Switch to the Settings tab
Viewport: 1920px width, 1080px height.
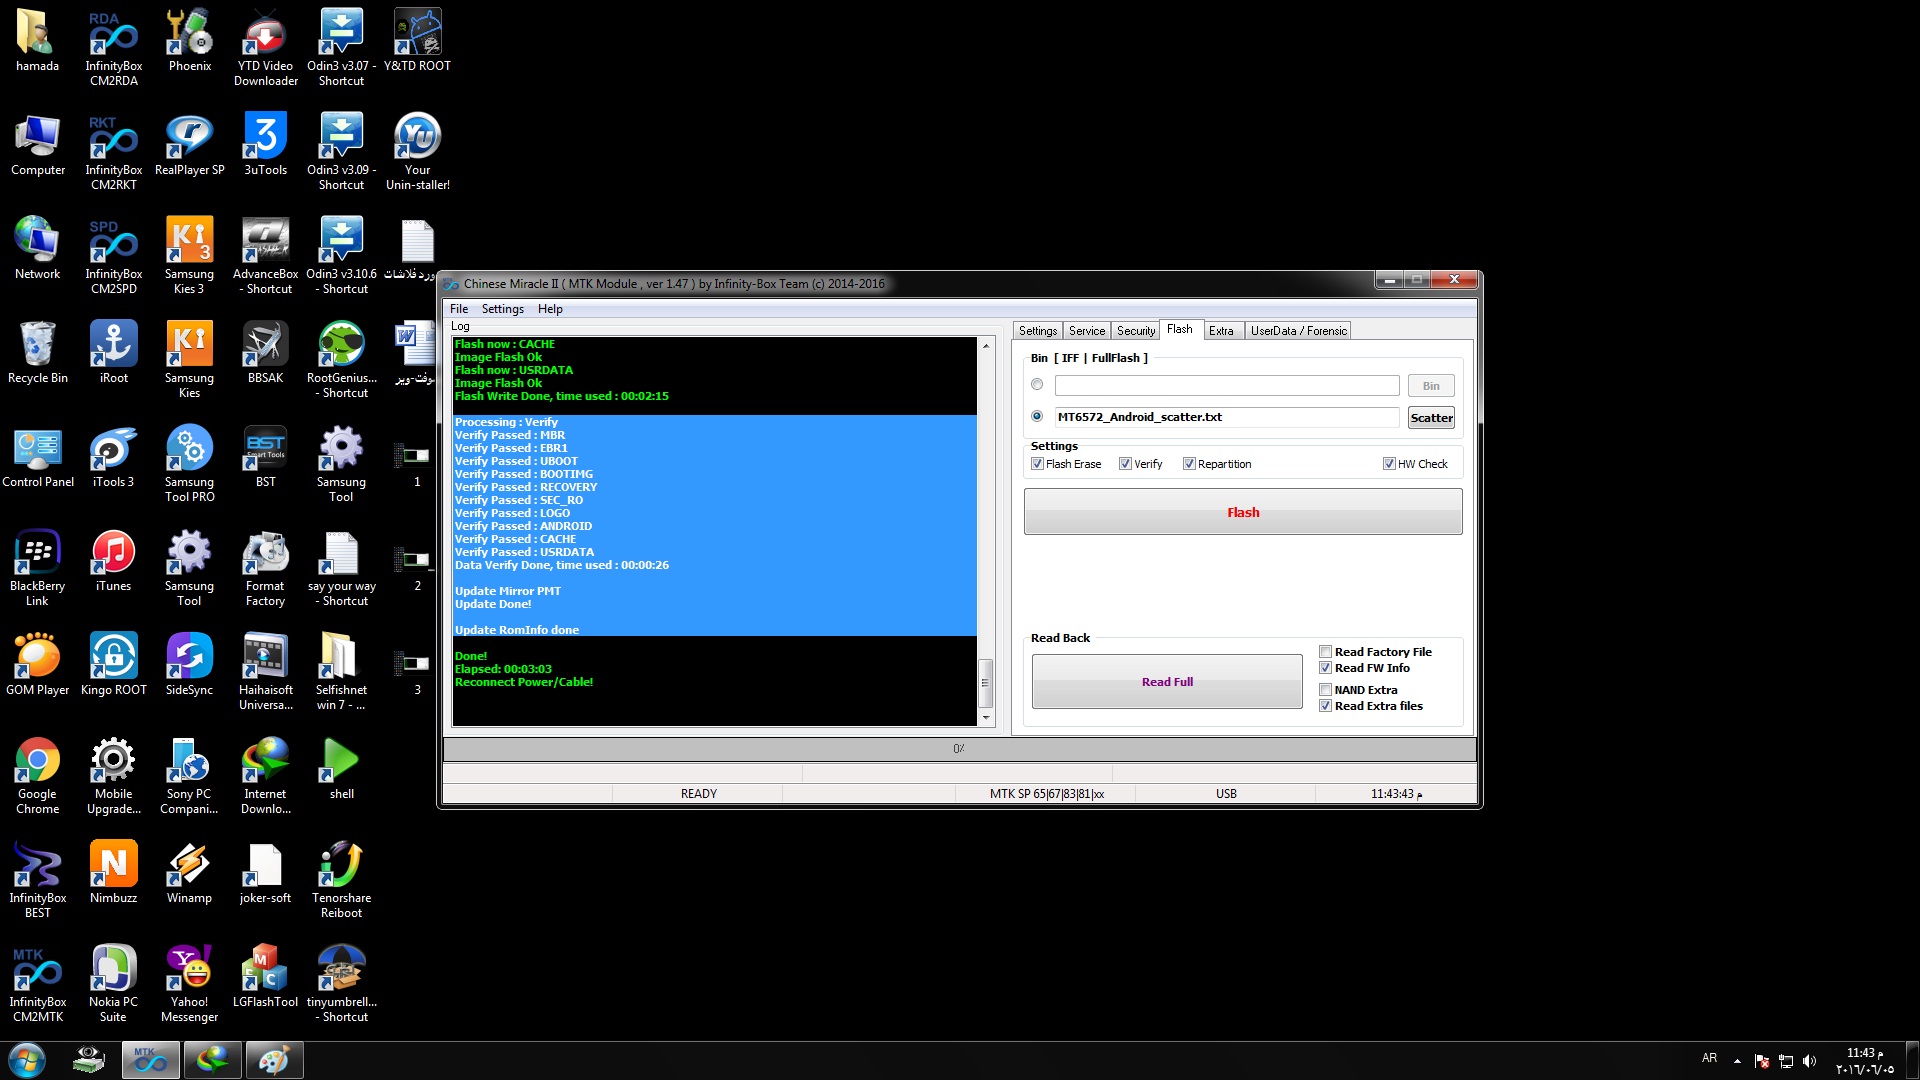point(1038,331)
